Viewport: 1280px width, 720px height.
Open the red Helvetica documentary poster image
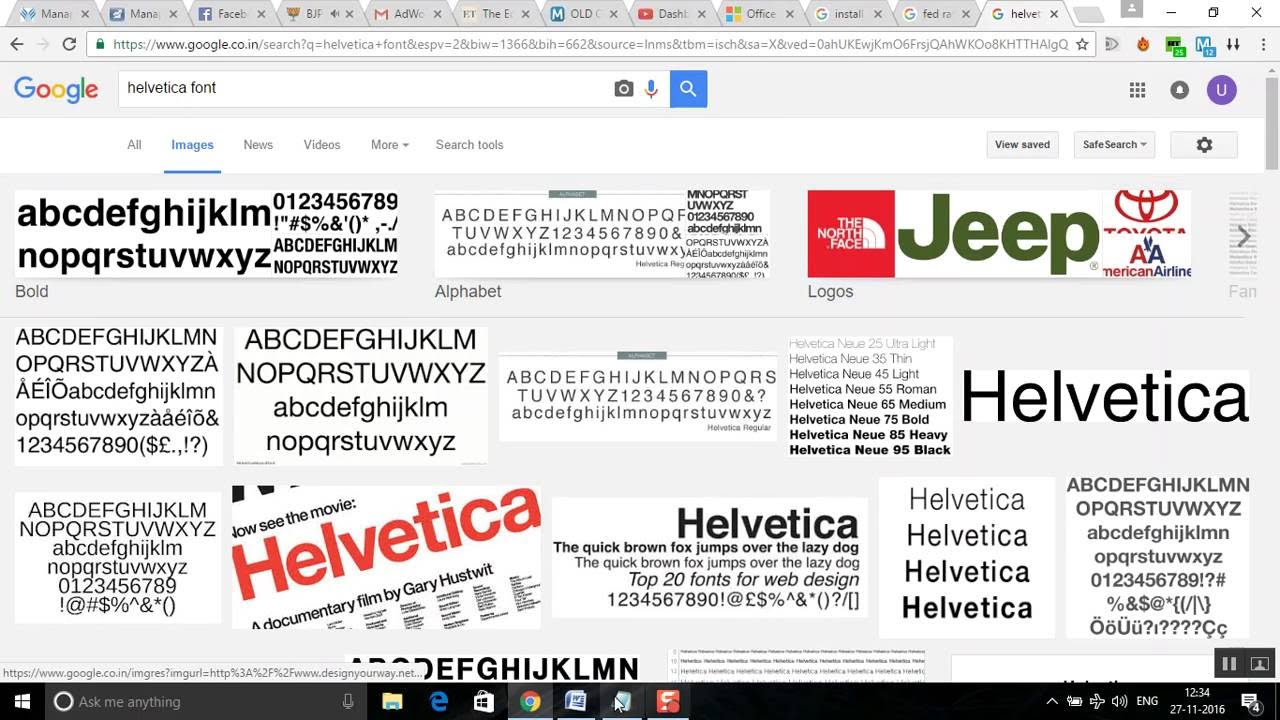pyautogui.click(x=386, y=557)
